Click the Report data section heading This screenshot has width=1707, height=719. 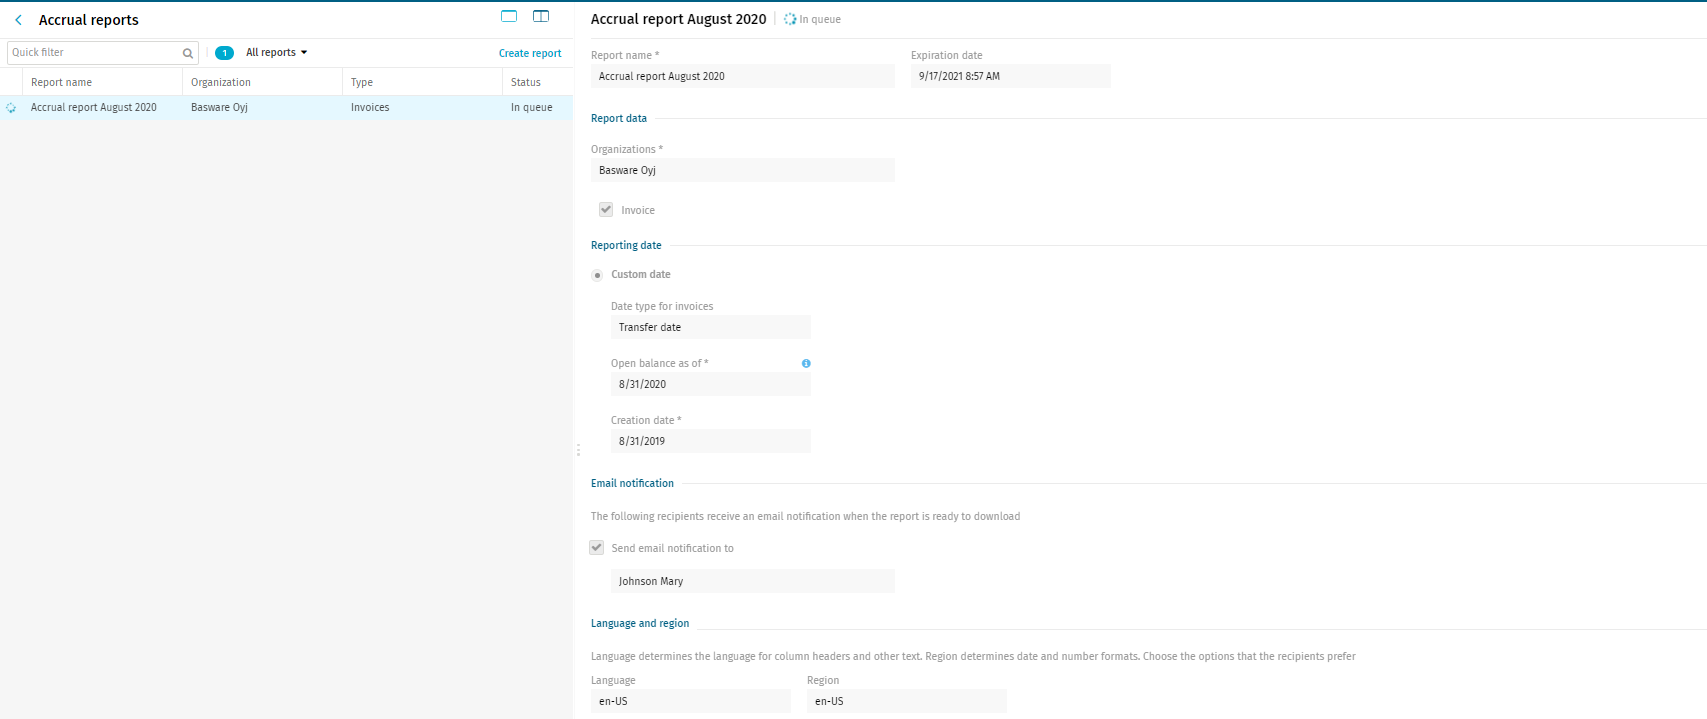[x=619, y=119]
